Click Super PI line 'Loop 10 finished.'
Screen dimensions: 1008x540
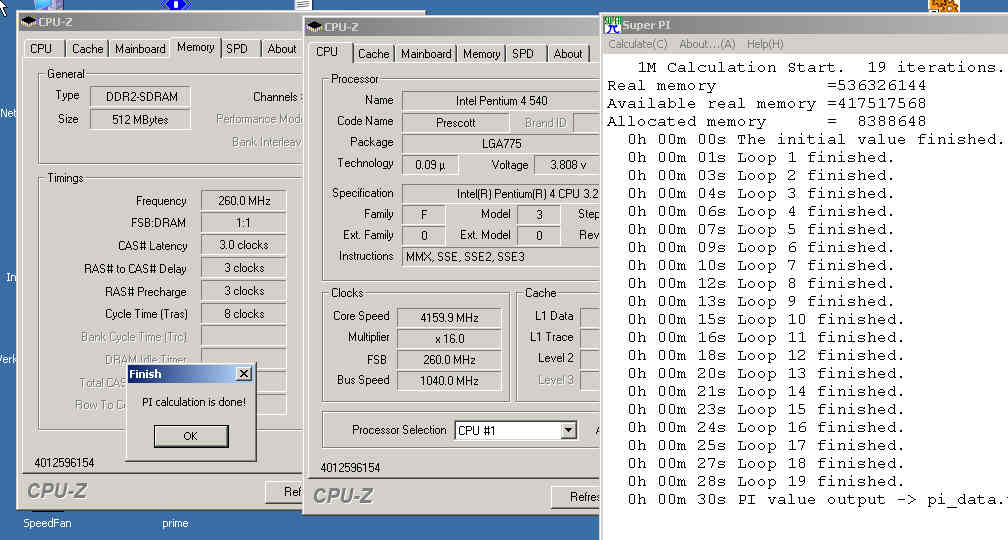click(x=766, y=320)
